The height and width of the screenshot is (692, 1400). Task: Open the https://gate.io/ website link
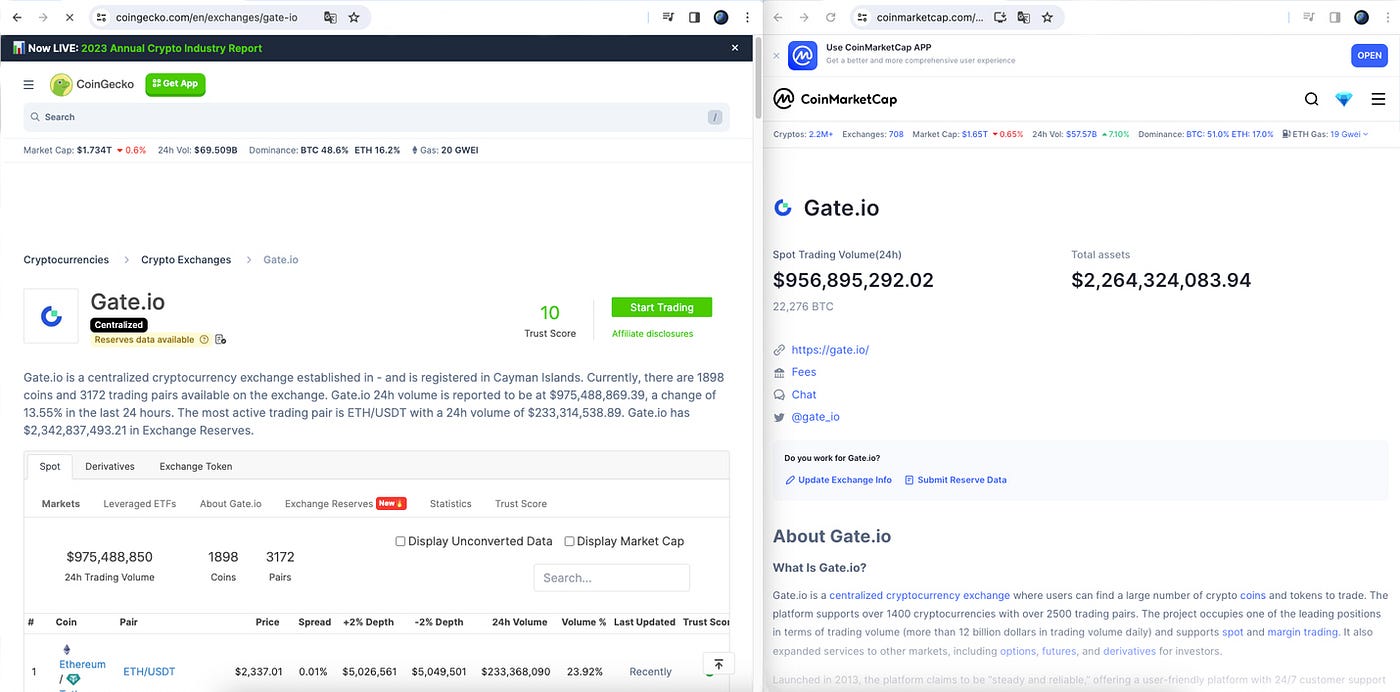coord(830,350)
